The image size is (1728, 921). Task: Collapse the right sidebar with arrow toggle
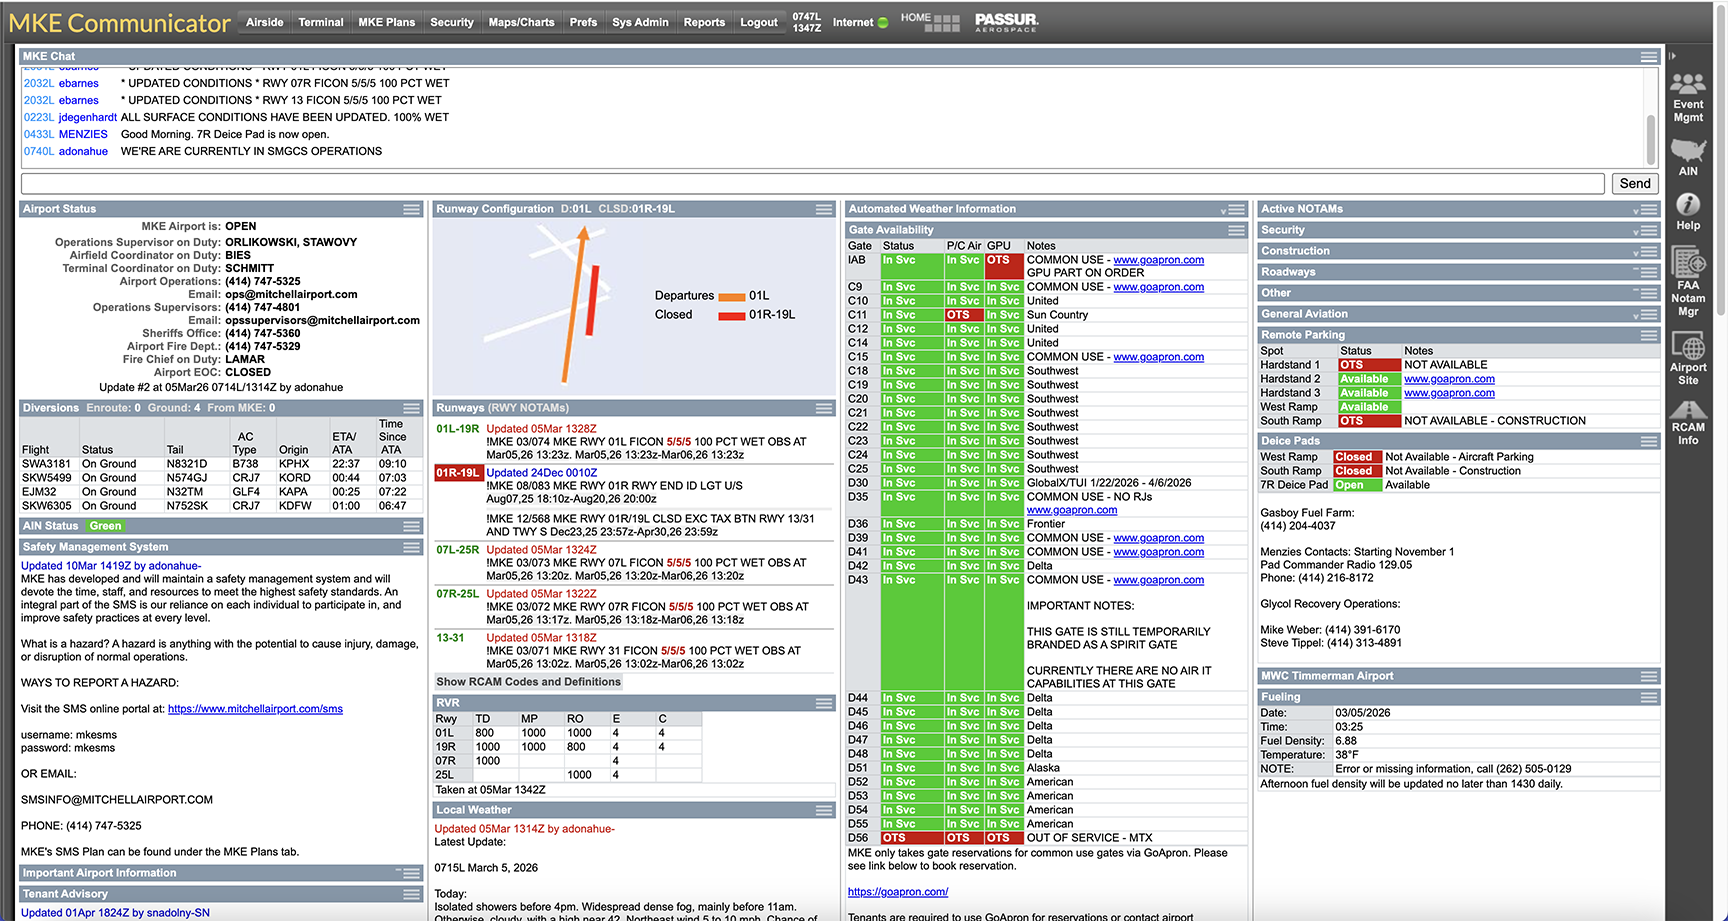1672,56
